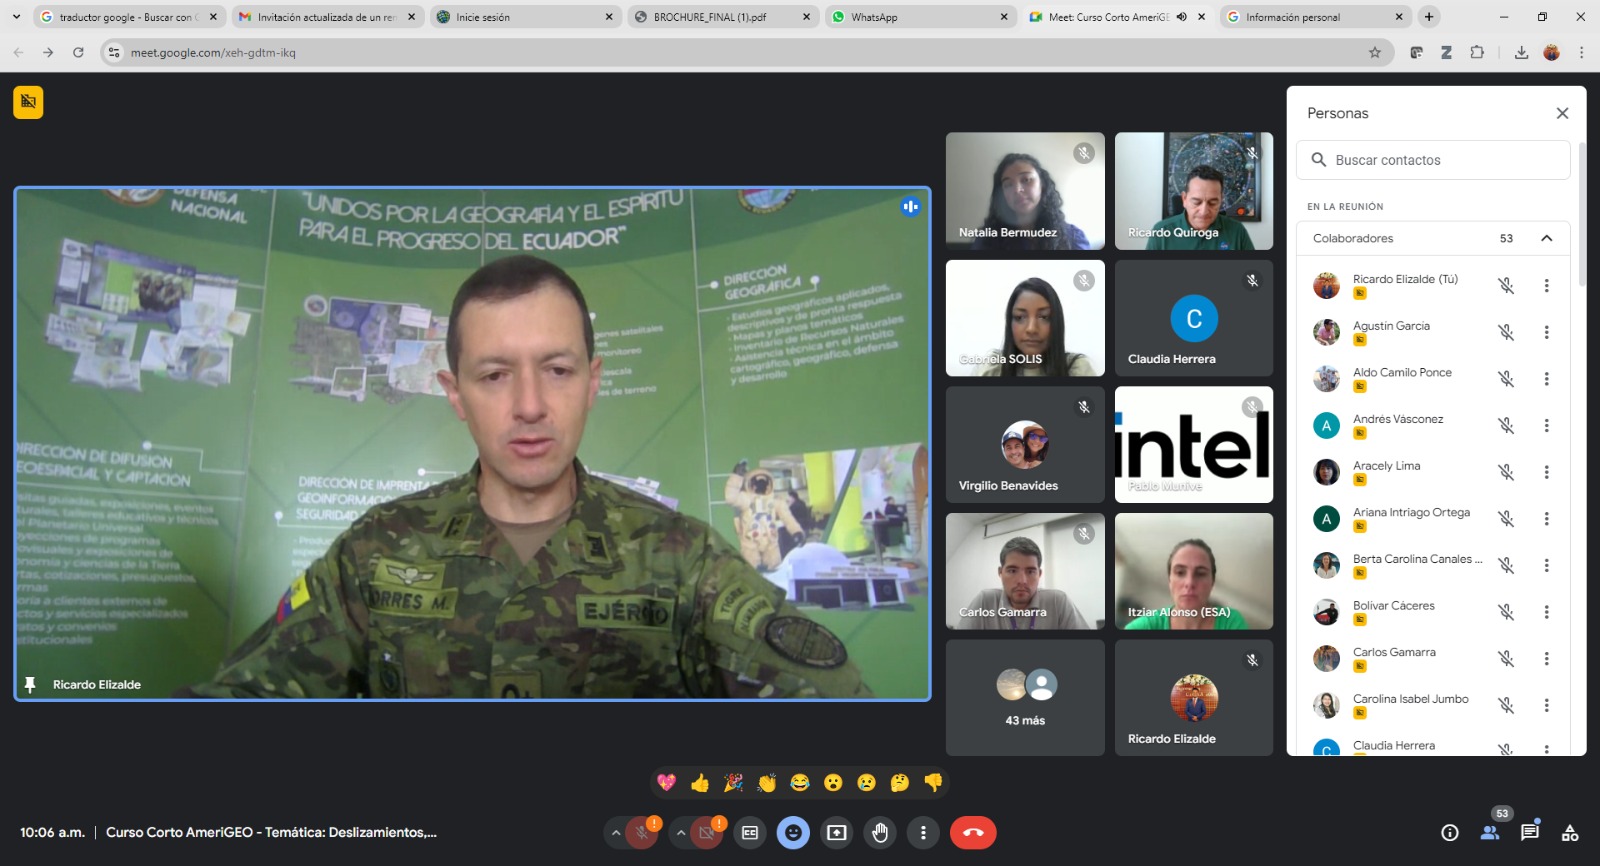The width and height of the screenshot is (1600, 866).
Task: Show the 43 más participants tile
Action: pyautogui.click(x=1025, y=698)
